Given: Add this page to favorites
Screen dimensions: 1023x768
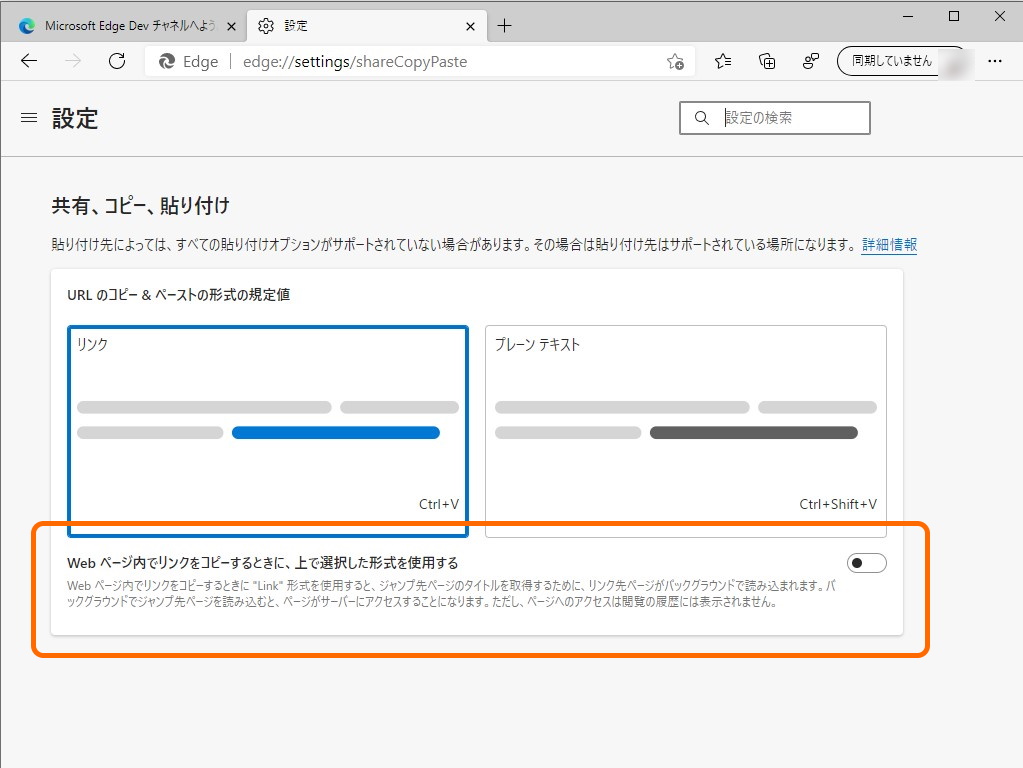Looking at the screenshot, I should 676,61.
